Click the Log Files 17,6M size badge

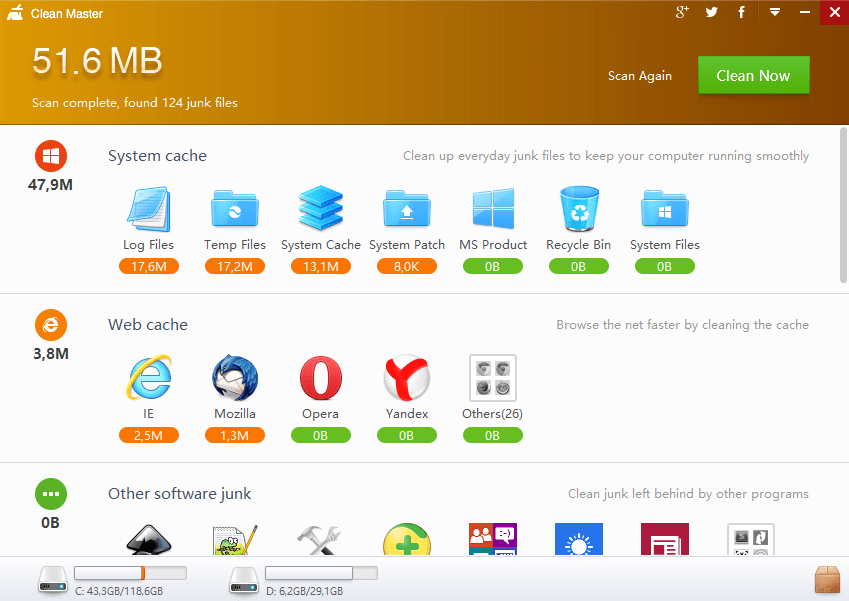tap(149, 266)
